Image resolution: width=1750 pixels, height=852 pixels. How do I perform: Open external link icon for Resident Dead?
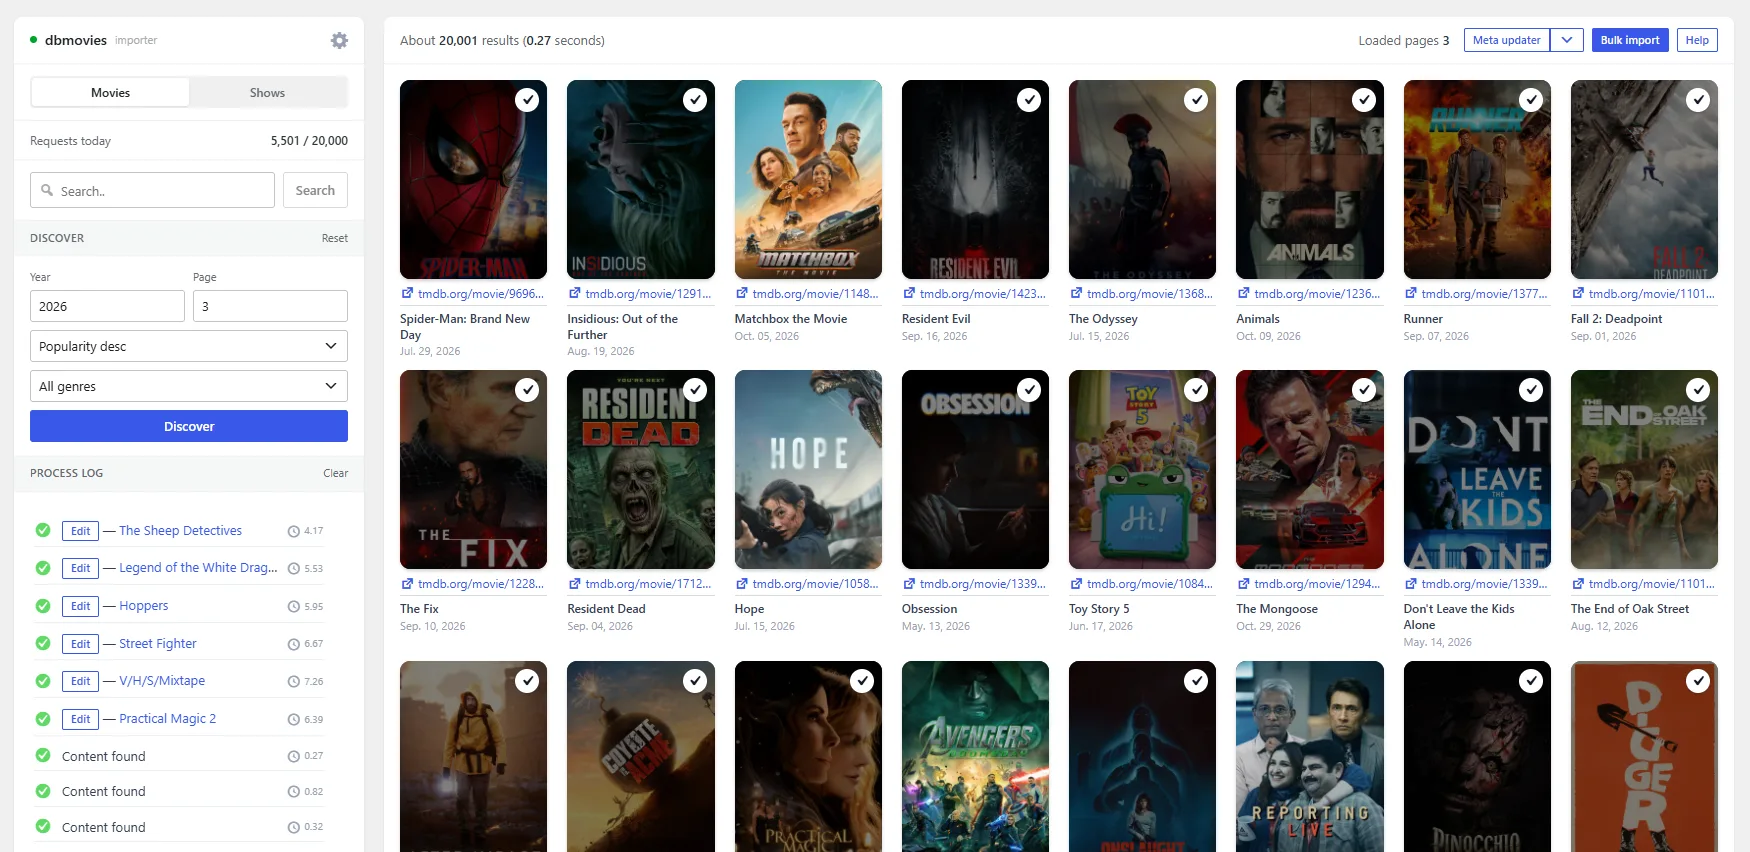(575, 584)
